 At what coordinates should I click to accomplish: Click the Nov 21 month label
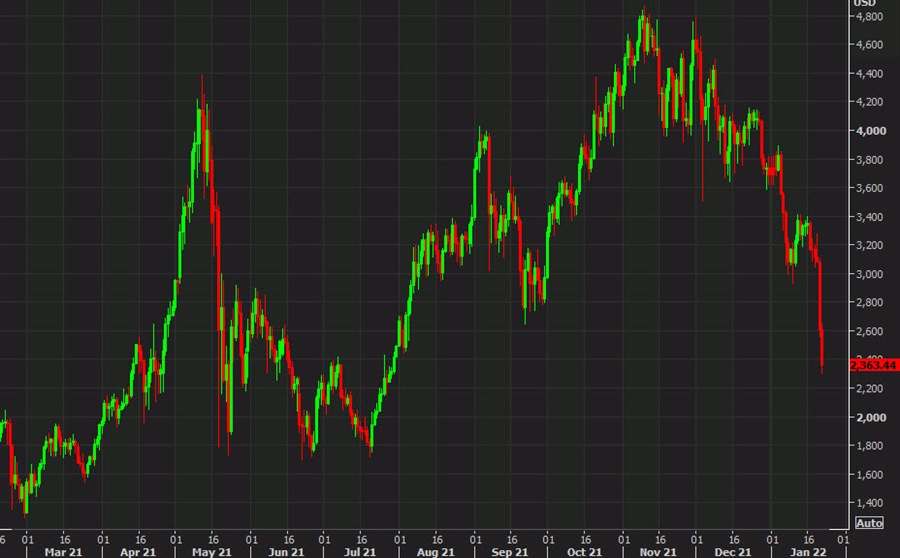[x=660, y=549]
